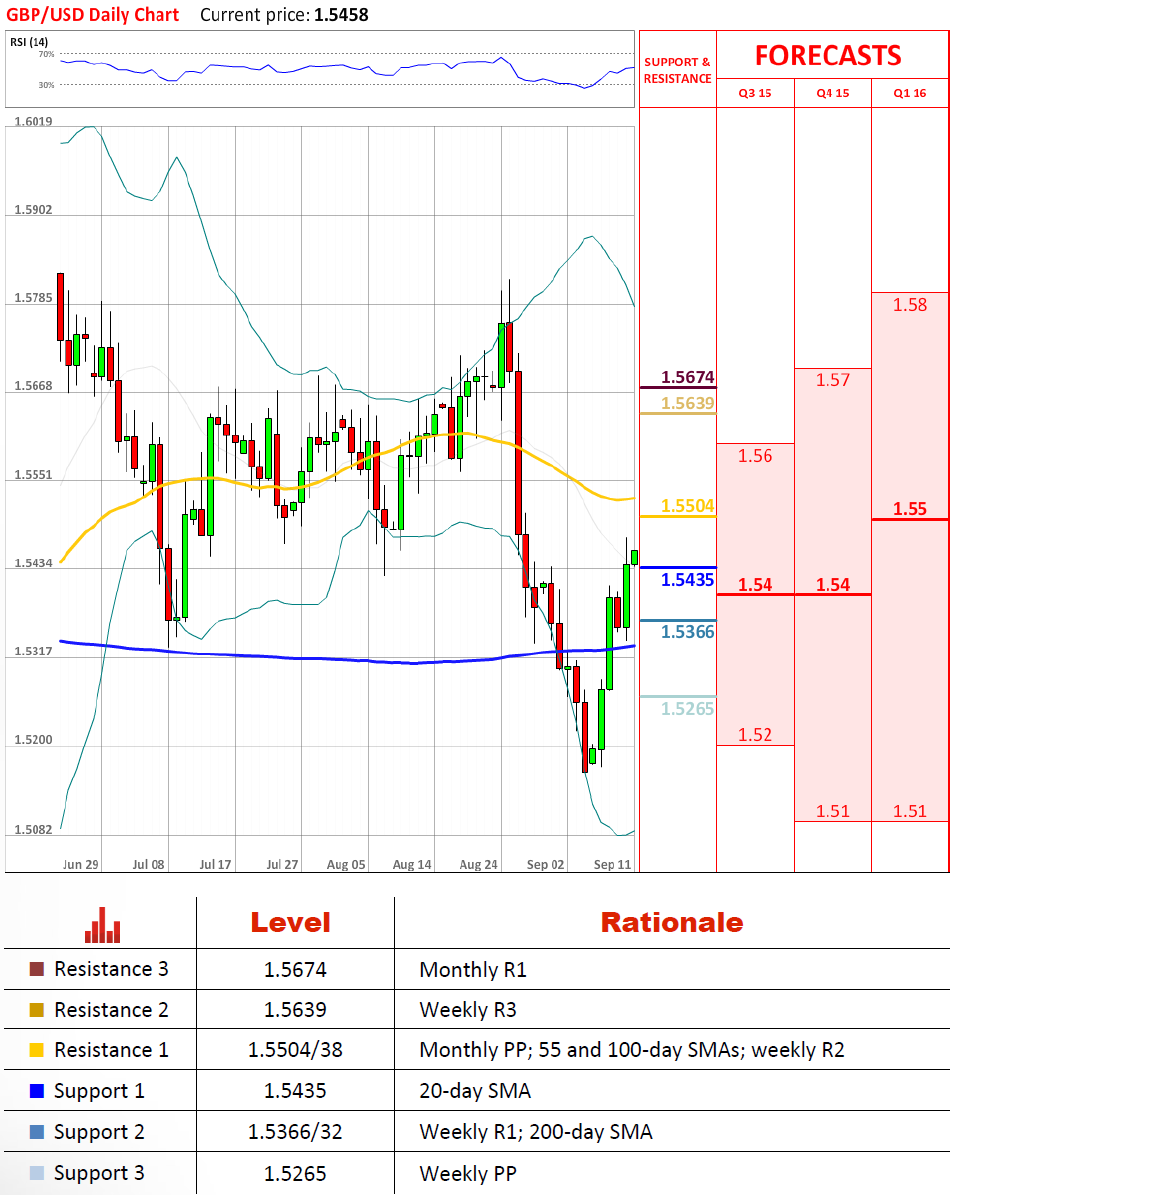
Task: Click the Support 2 steel blue swatch
Action: pyautogui.click(x=37, y=1132)
